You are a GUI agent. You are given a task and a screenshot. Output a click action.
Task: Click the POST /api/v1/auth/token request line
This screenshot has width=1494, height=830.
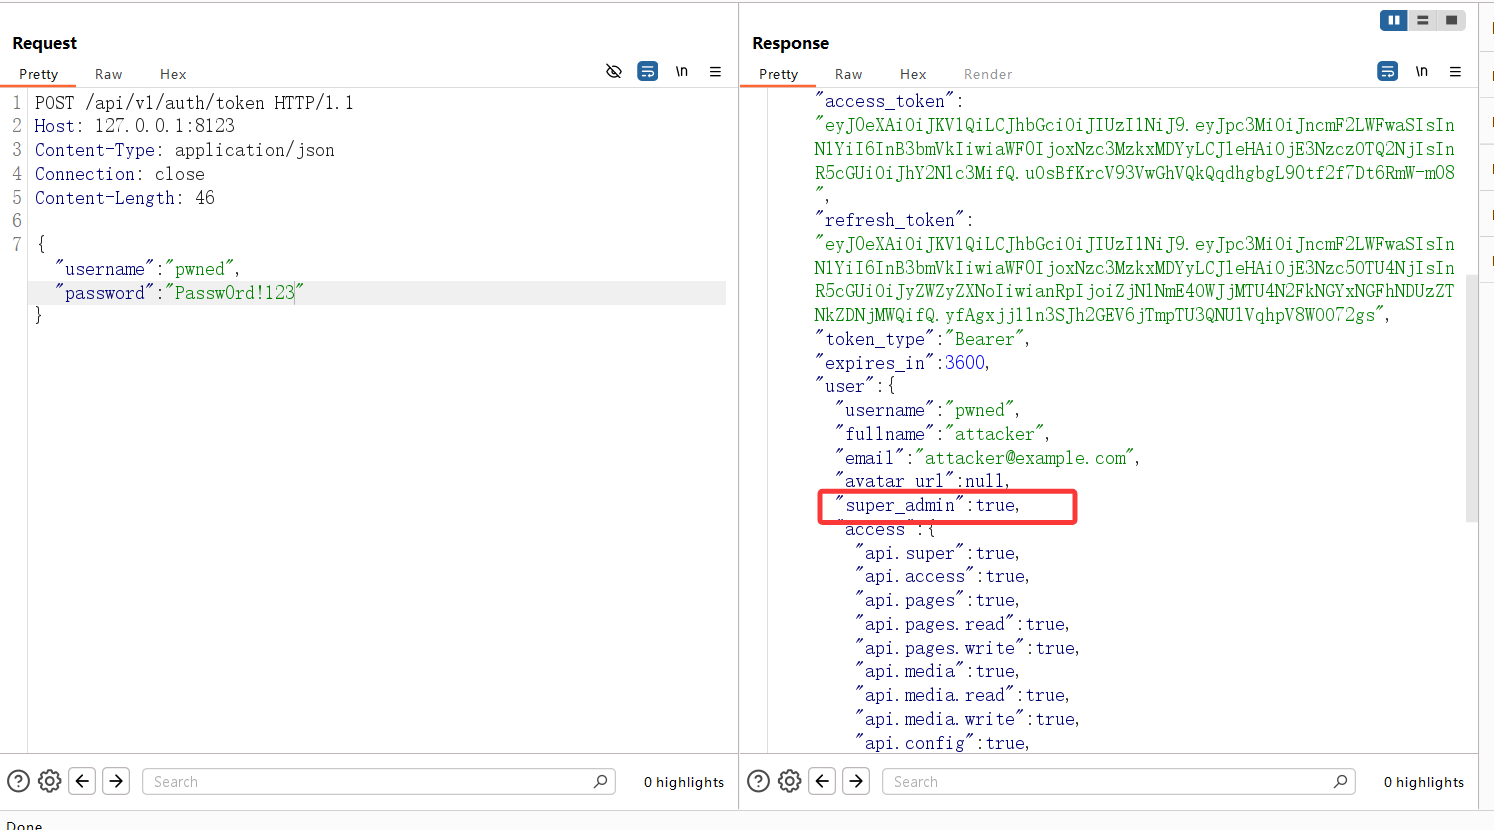point(194,102)
